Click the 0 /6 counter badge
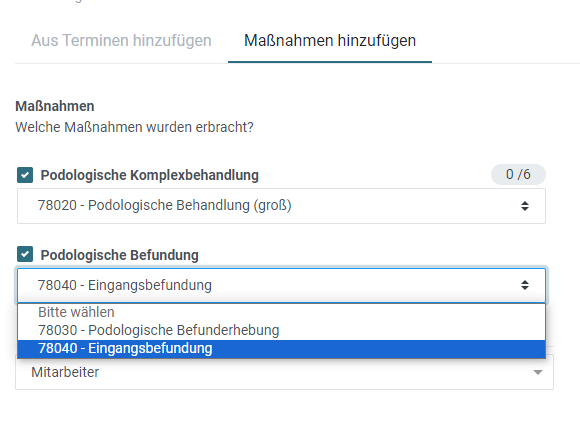 click(x=518, y=174)
